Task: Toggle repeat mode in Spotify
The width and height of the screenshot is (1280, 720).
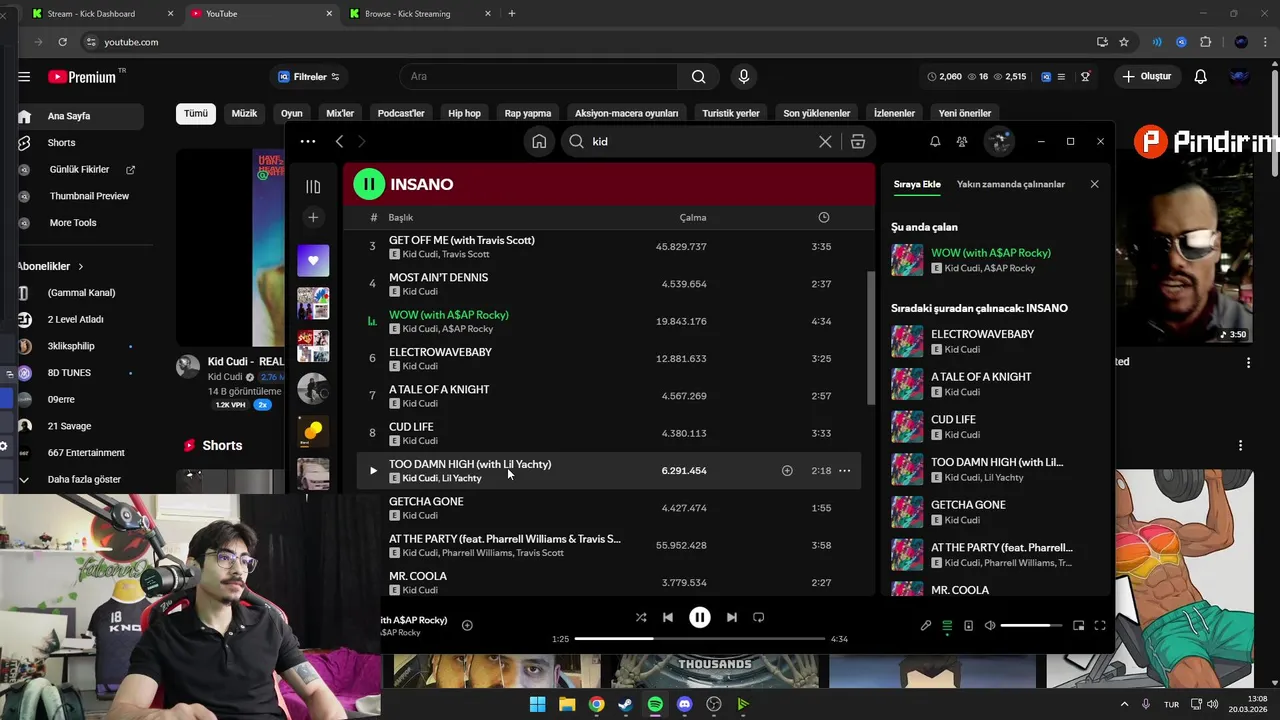Action: pyautogui.click(x=758, y=617)
